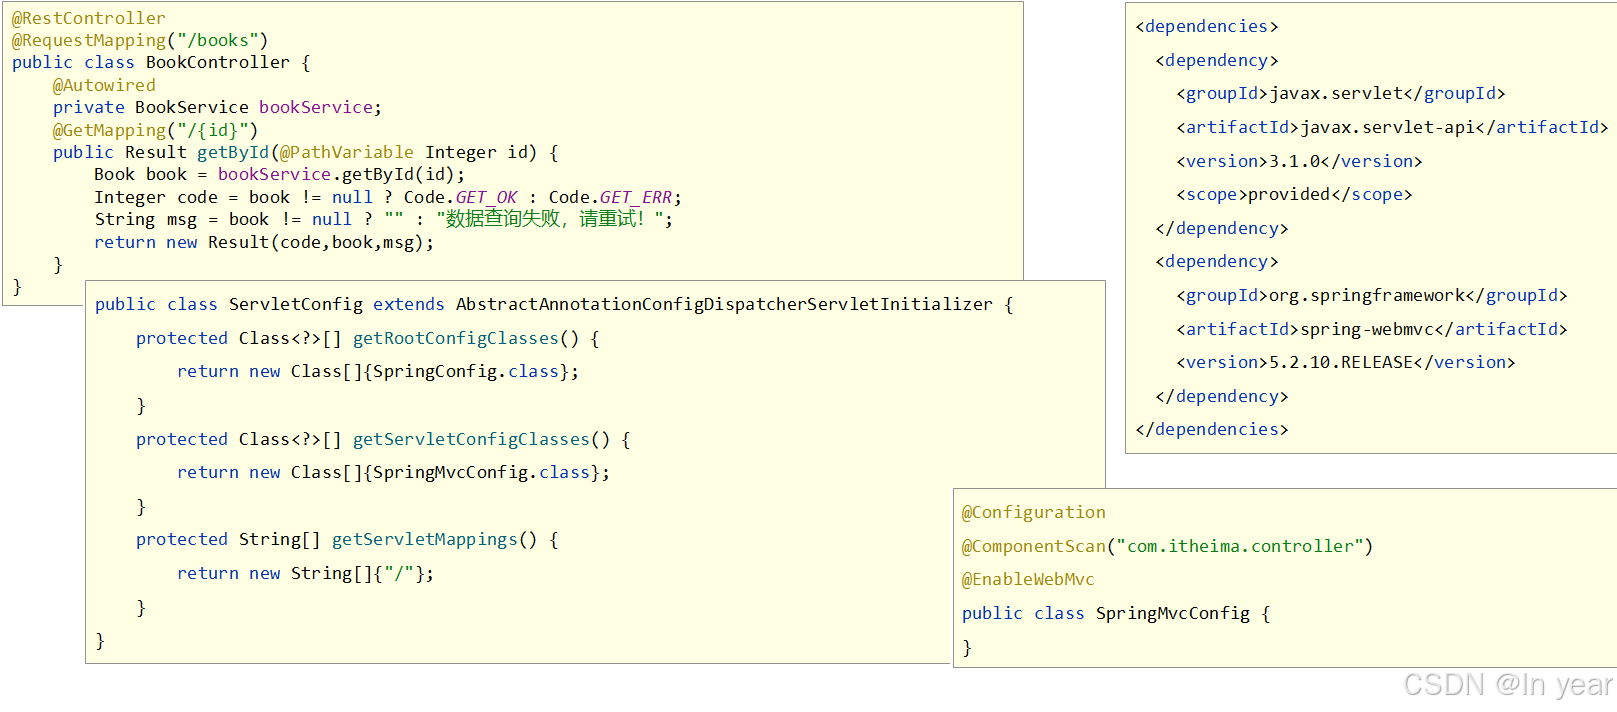
Task: Select the Chinese error message string
Action: point(555,219)
